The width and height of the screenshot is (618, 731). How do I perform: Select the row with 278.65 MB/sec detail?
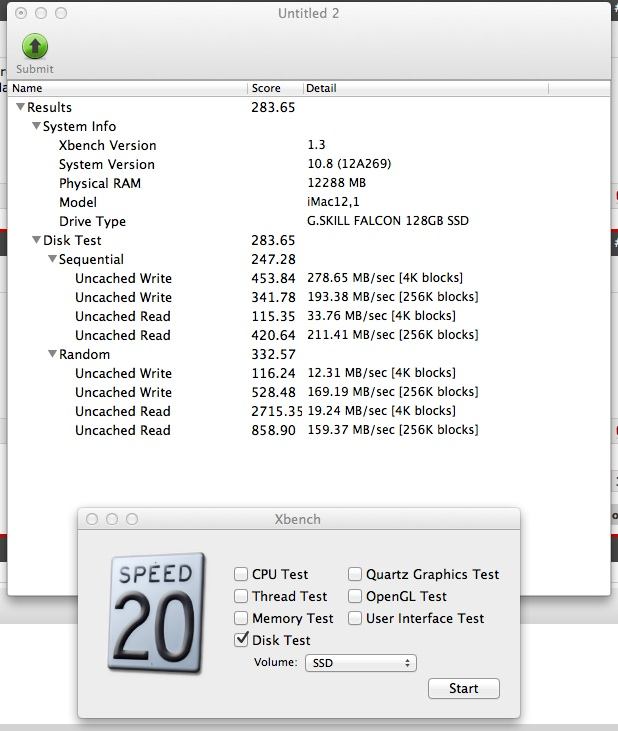point(309,278)
